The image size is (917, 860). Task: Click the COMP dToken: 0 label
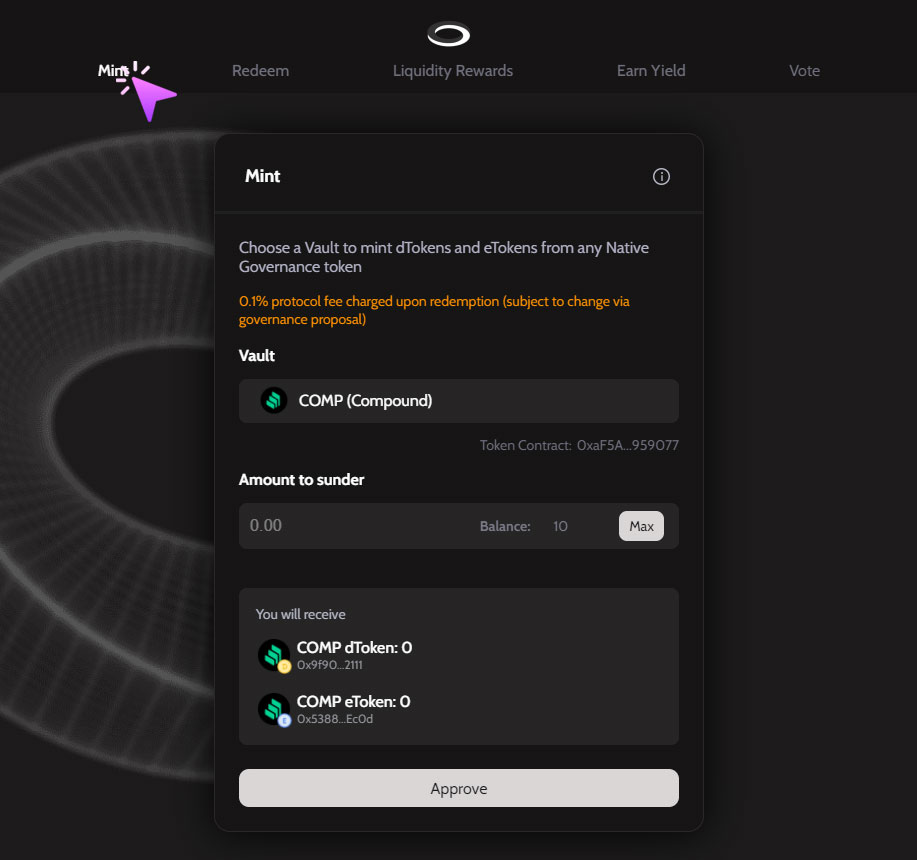click(354, 648)
